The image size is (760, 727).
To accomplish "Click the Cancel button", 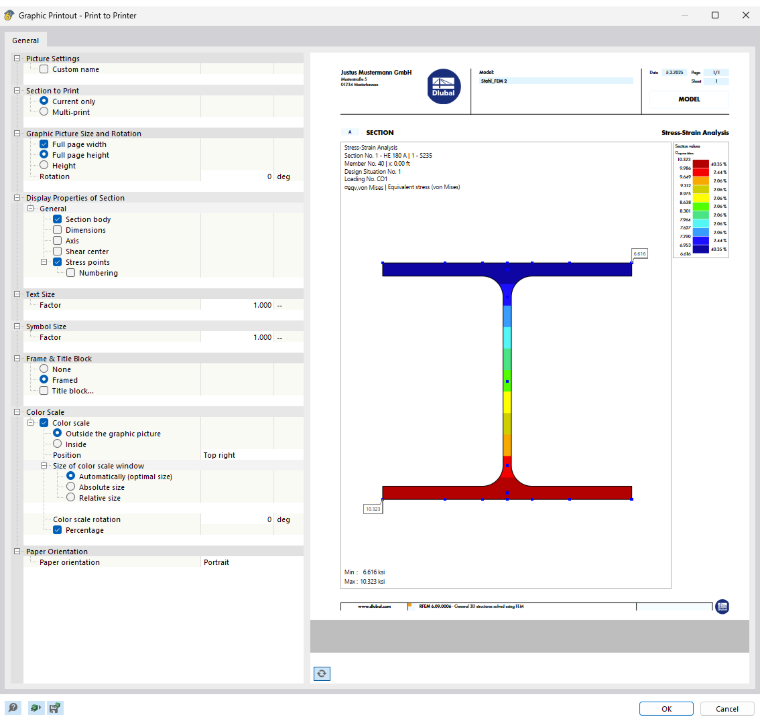I will (x=727, y=709).
